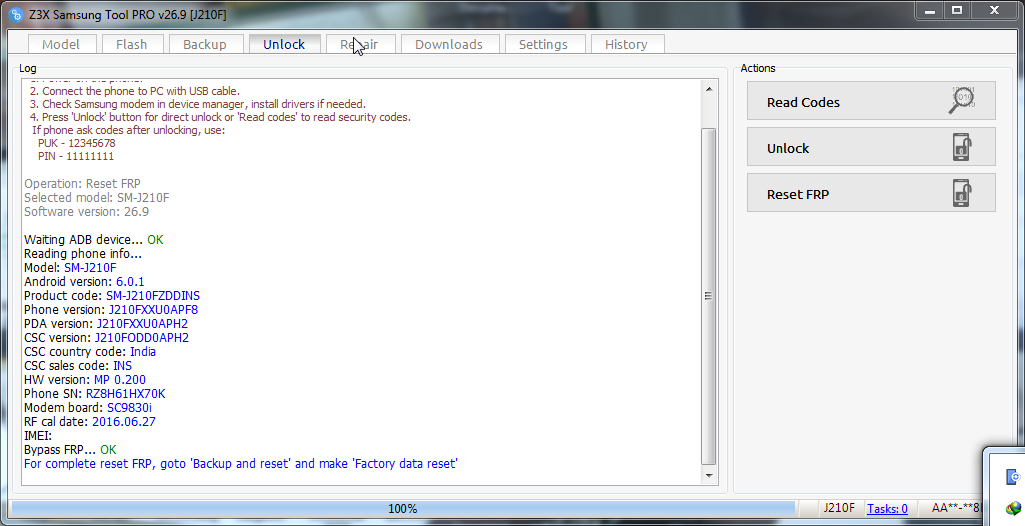The width and height of the screenshot is (1025, 526).
Task: Switch to the Flash tab
Action: pyautogui.click(x=131, y=44)
